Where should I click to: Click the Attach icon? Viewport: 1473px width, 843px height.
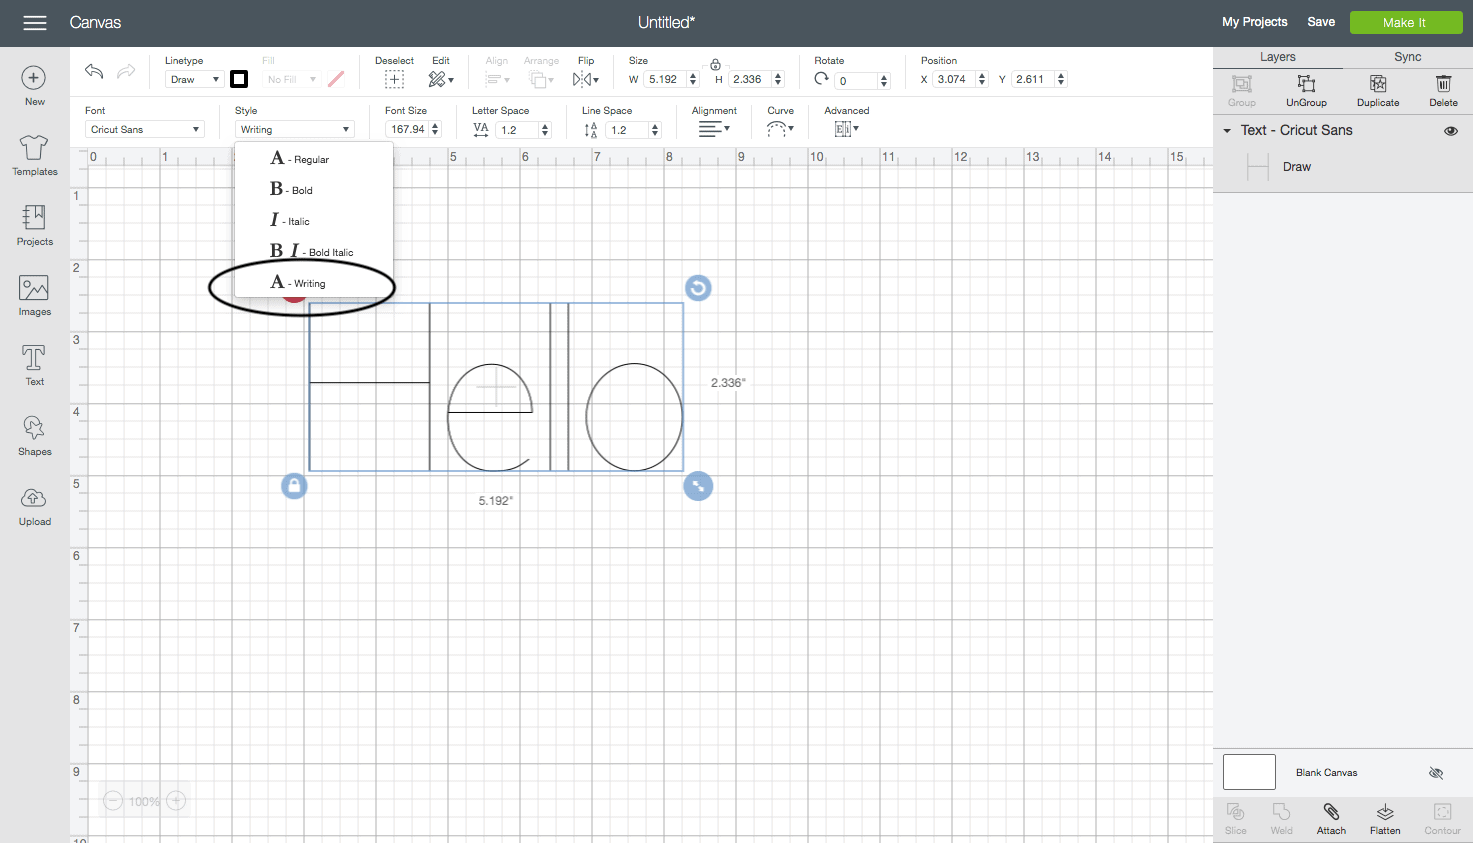[1330, 817]
